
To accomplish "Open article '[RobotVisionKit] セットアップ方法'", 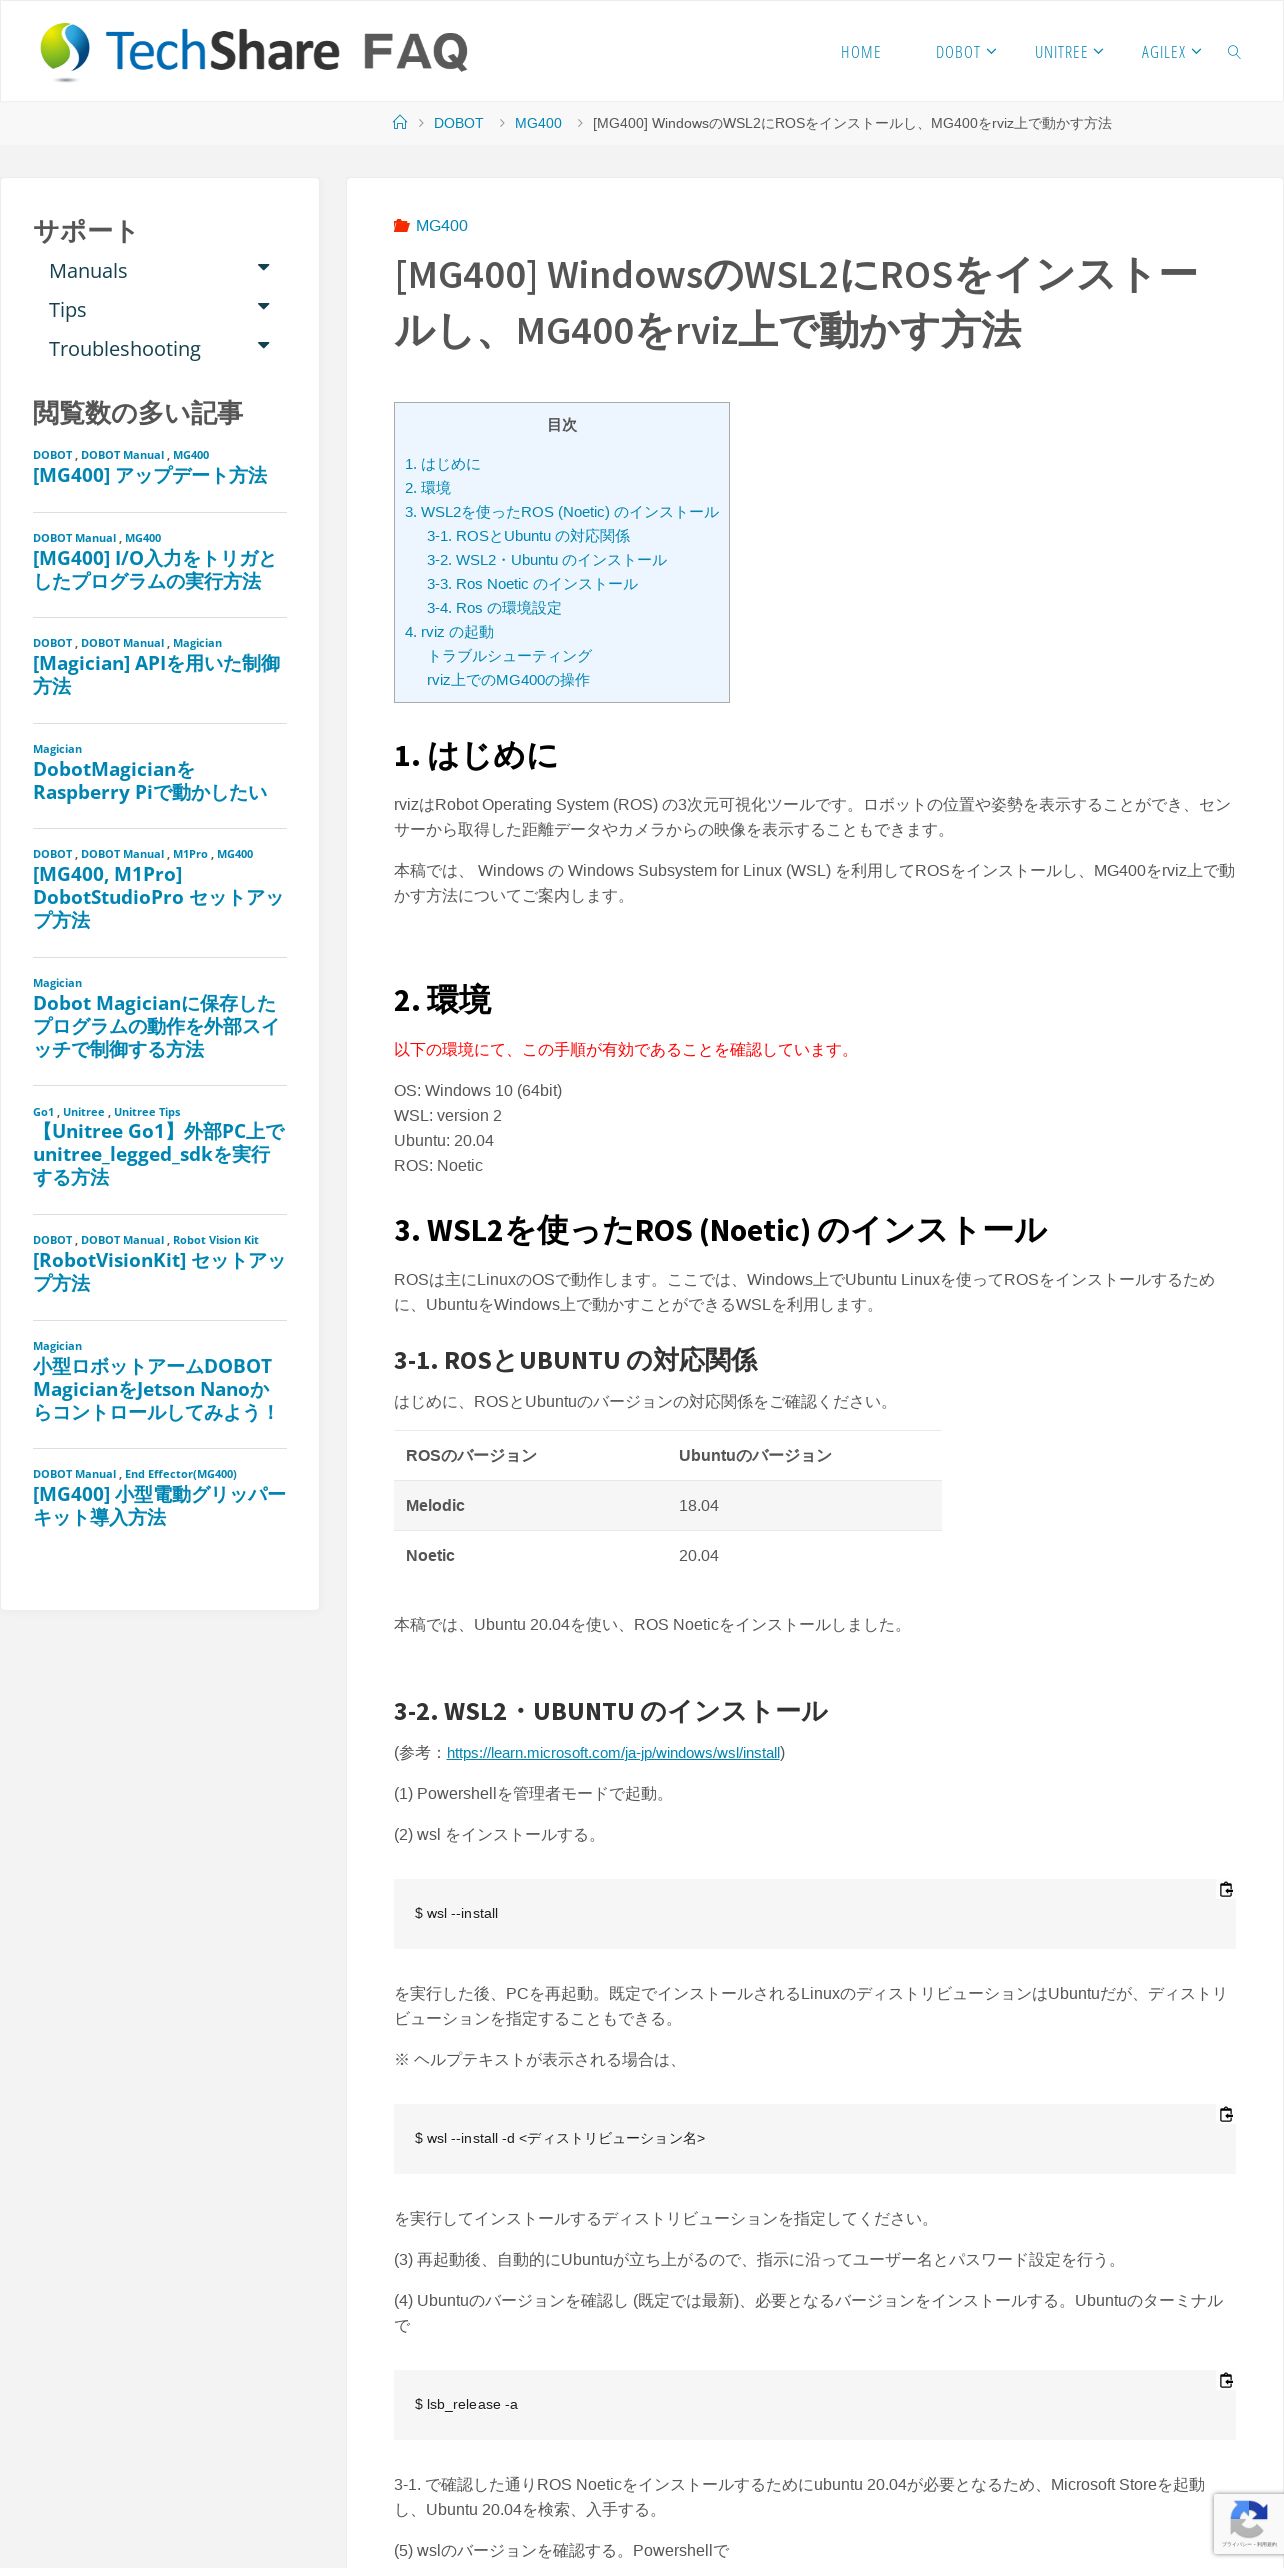I will point(159,1272).
